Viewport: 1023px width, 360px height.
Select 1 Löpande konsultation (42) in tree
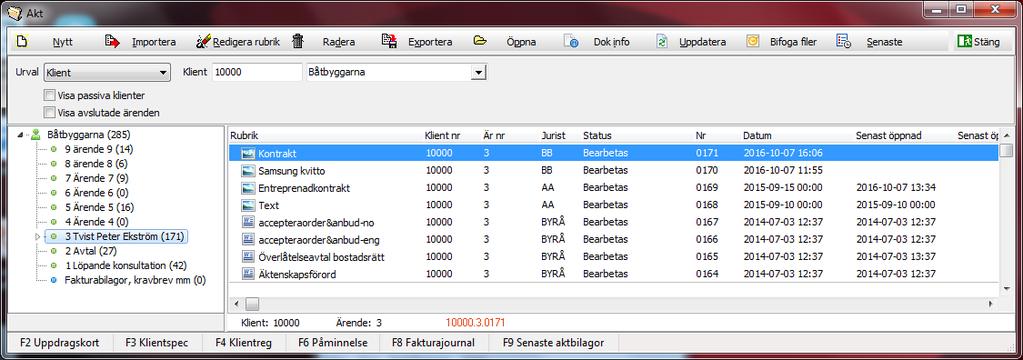(125, 265)
